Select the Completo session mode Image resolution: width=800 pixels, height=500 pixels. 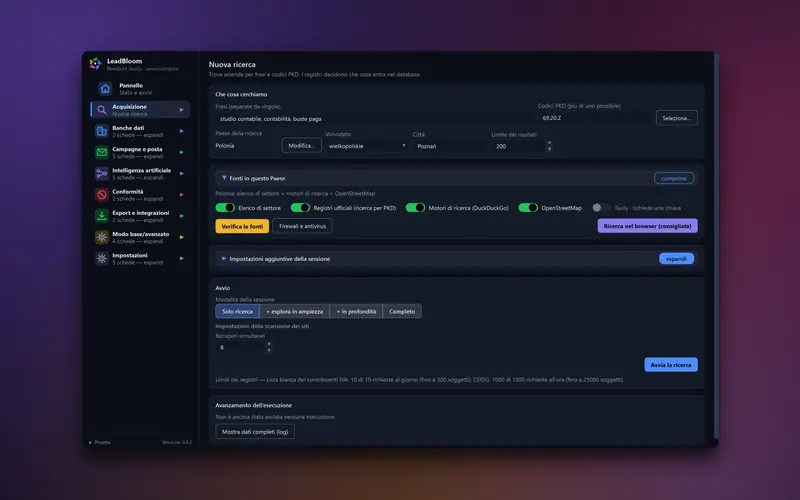pyautogui.click(x=402, y=311)
